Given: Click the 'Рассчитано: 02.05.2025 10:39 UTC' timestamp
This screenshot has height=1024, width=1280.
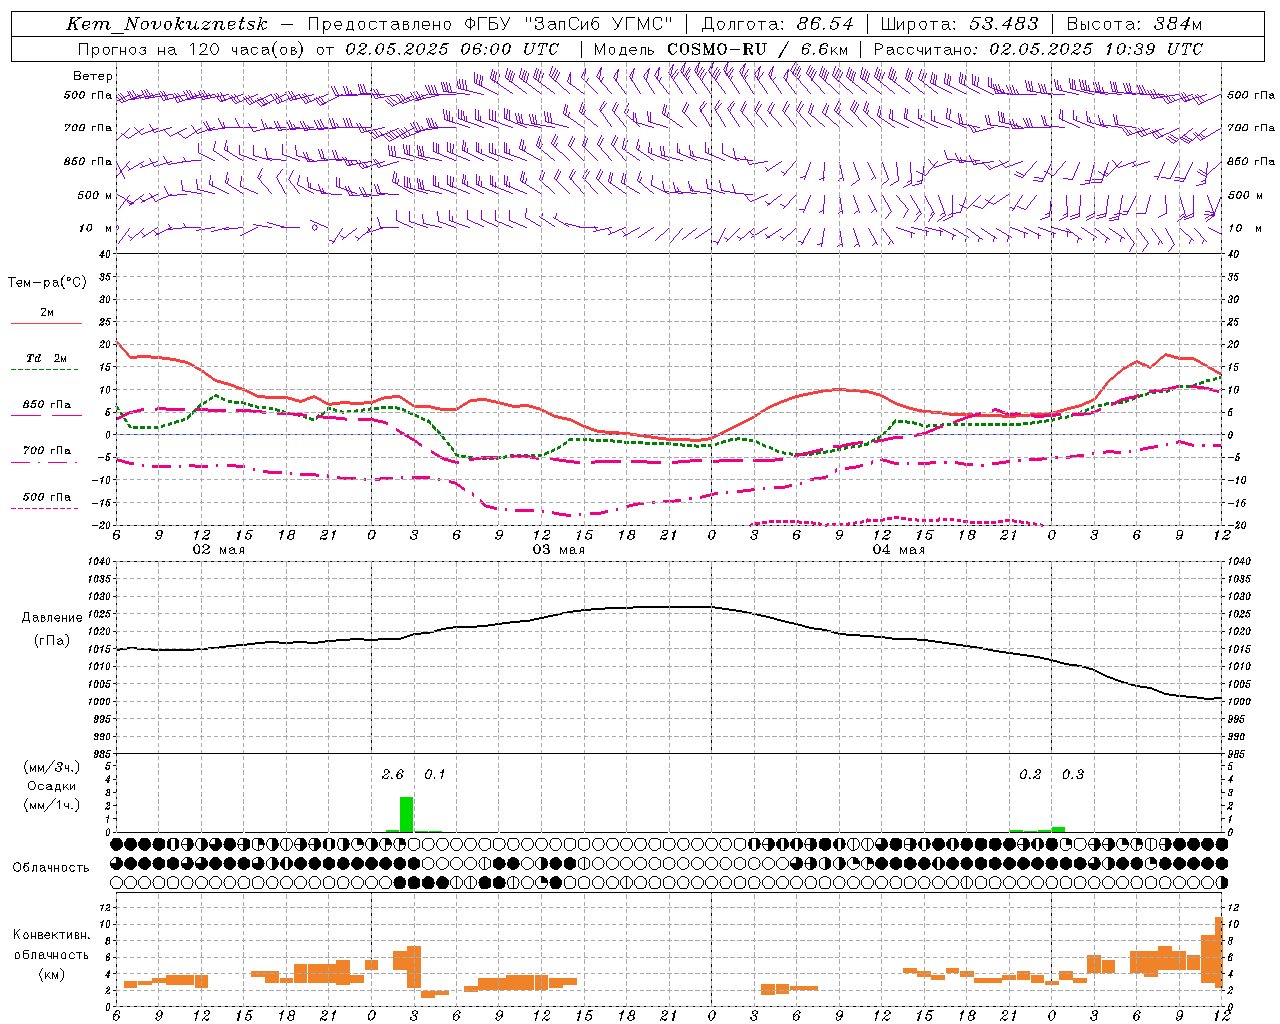Looking at the screenshot, I should [1038, 49].
